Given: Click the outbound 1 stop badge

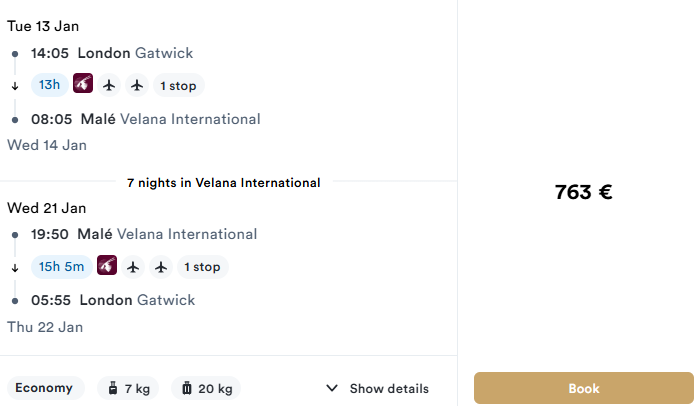Looking at the screenshot, I should click(x=178, y=85).
